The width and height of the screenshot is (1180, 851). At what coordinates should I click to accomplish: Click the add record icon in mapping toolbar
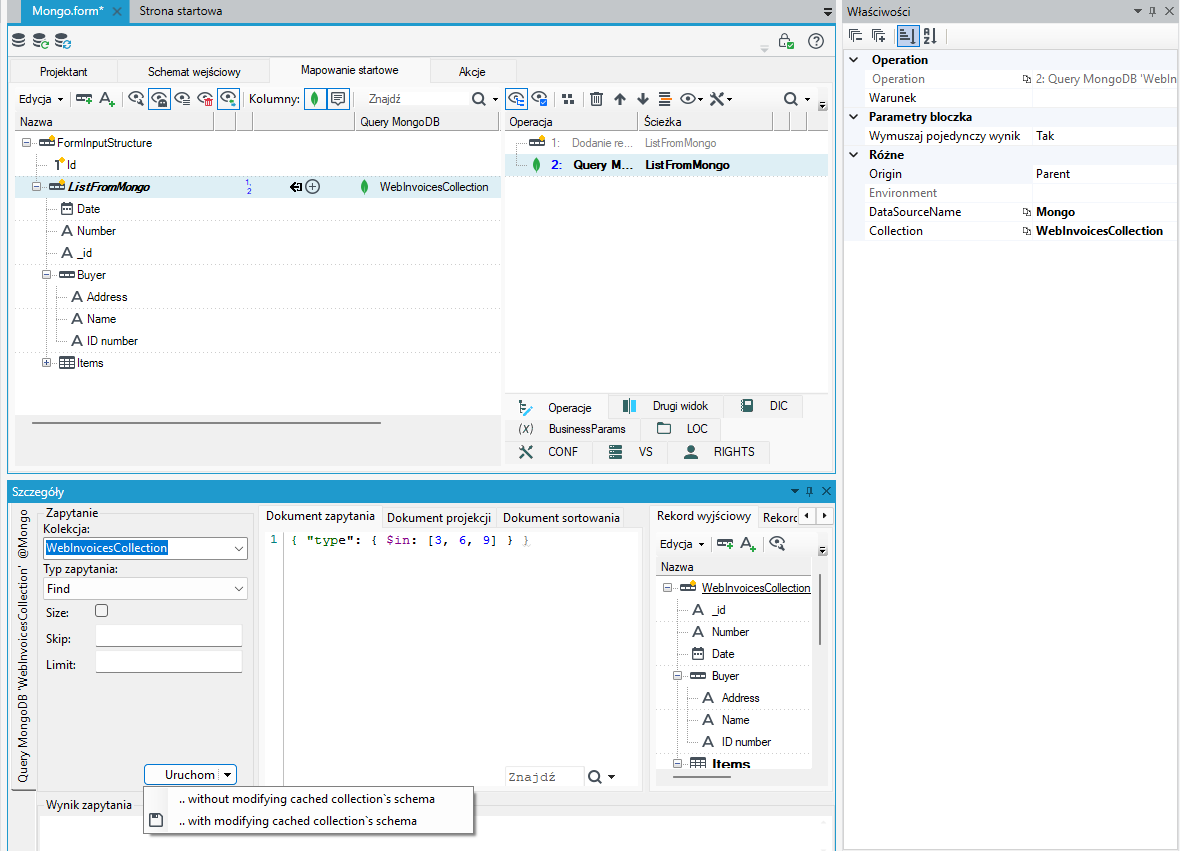(84, 99)
